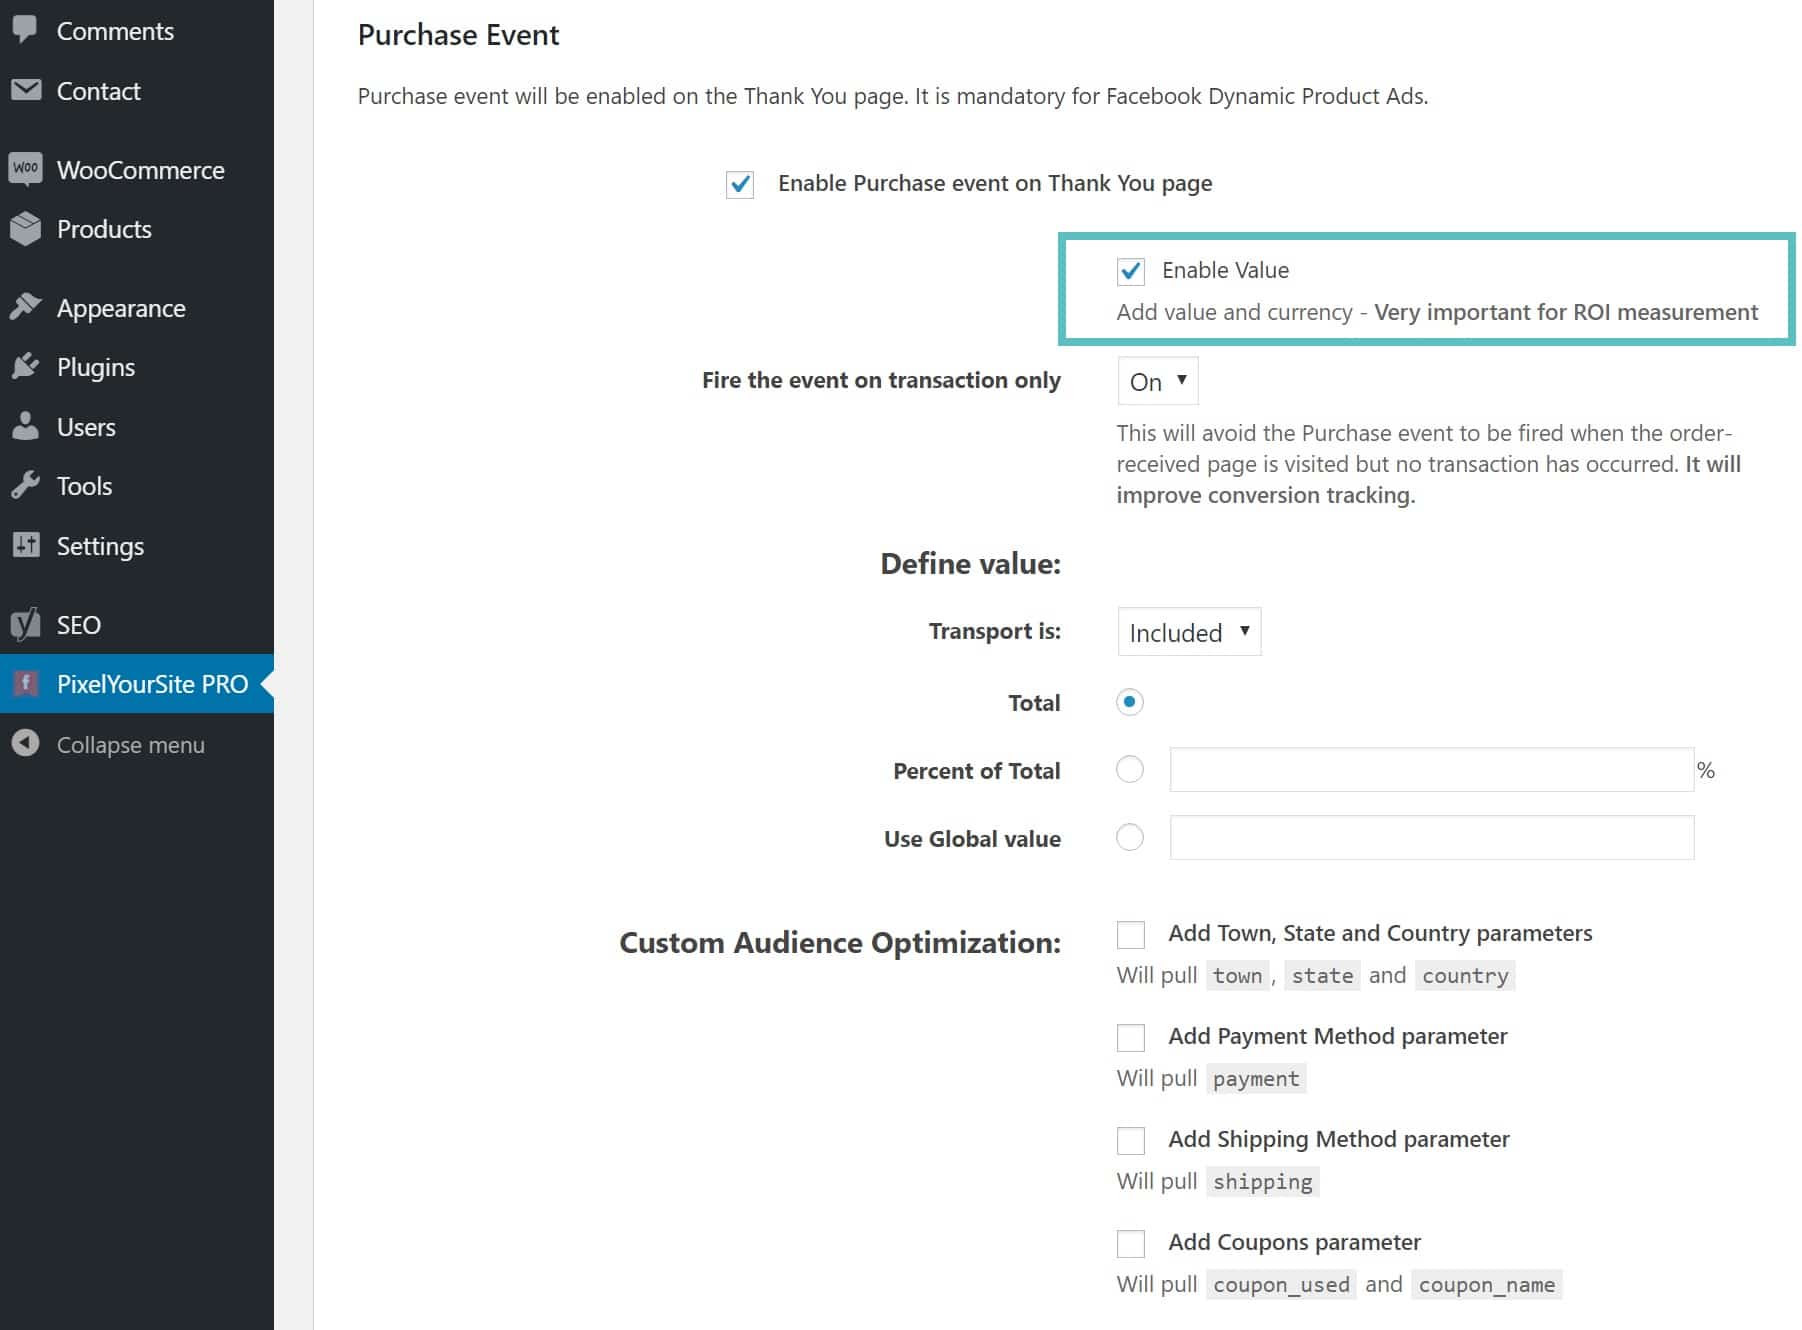Click the Plugins plug icon
This screenshot has height=1330, width=1802.
tap(26, 366)
